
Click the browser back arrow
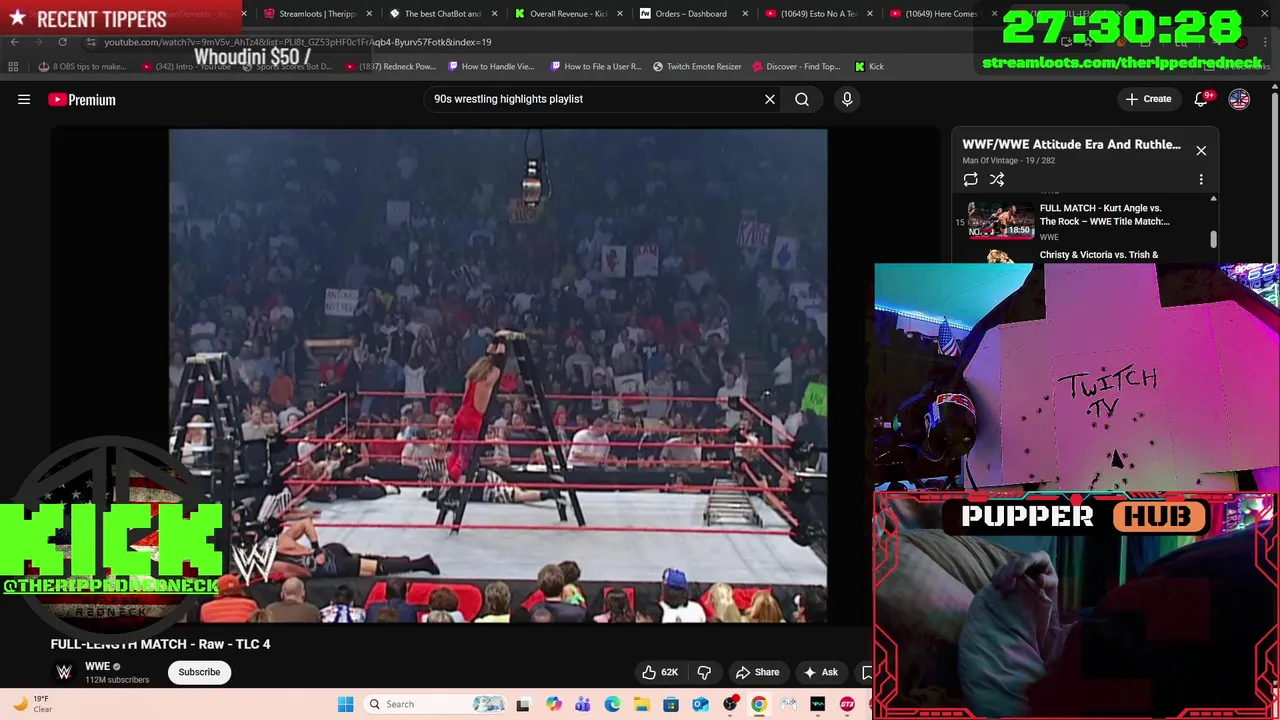[14, 42]
